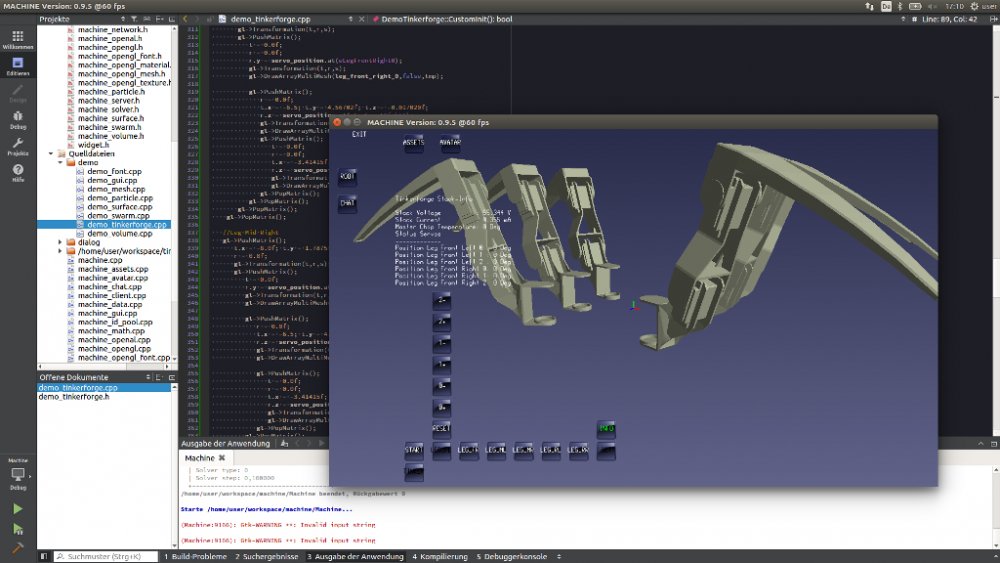Click the split icon in the Offene Dokumente header
The image size is (1000, 563).
click(159, 377)
